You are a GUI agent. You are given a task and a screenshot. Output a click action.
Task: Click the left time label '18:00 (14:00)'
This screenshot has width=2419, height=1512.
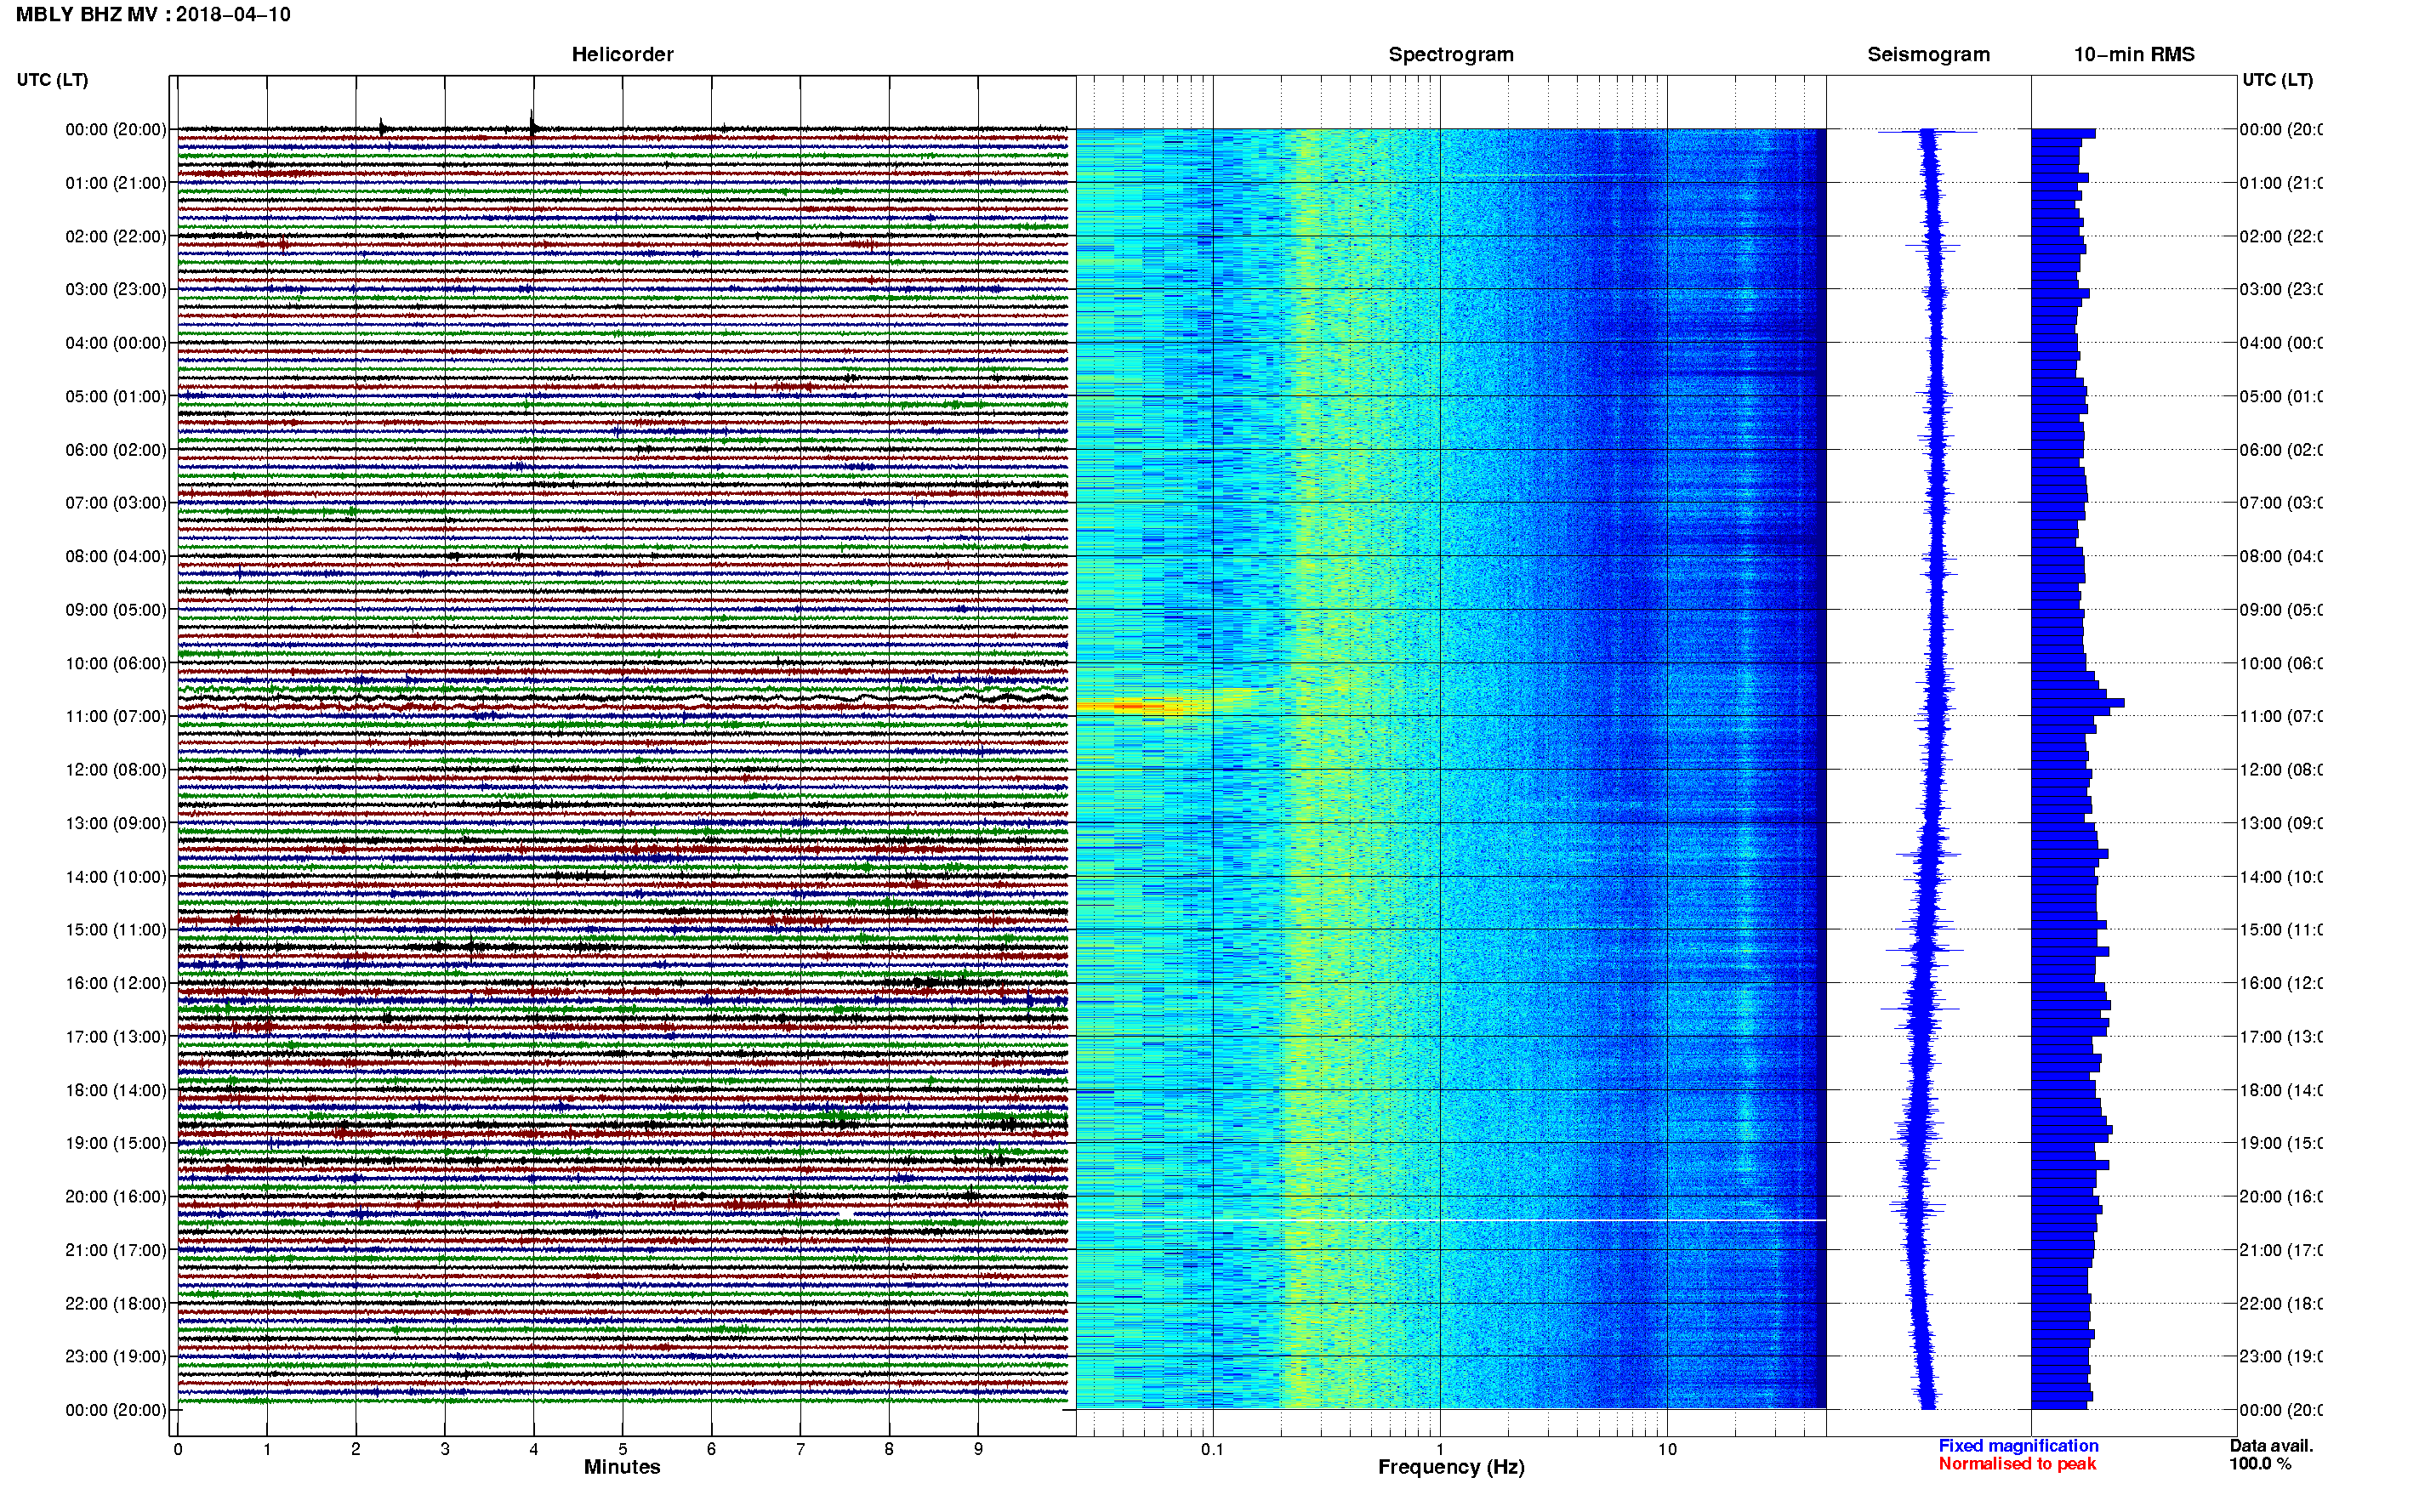(115, 1090)
